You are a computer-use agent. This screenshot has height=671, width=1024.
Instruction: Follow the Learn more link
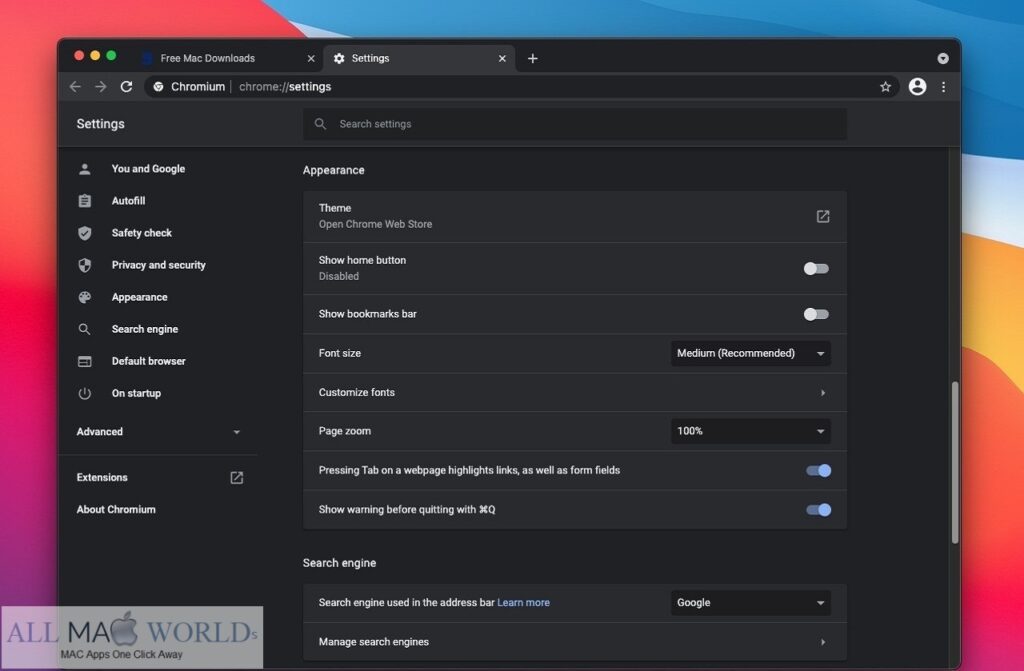(x=523, y=602)
